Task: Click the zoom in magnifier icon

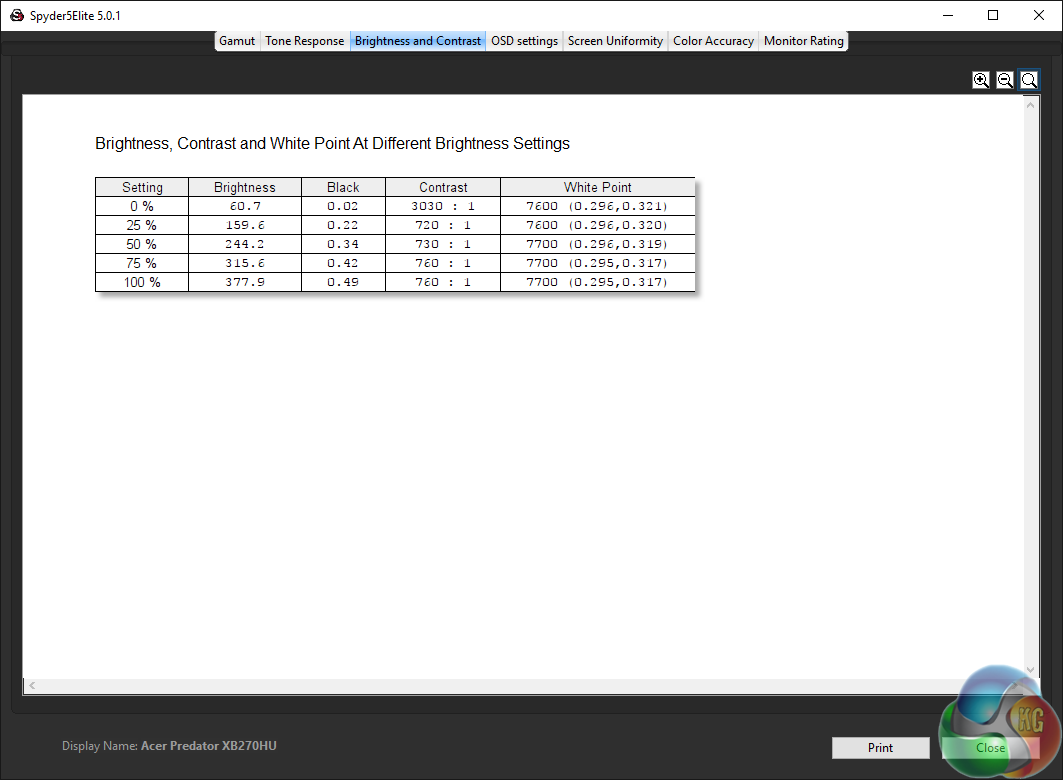Action: pos(980,80)
